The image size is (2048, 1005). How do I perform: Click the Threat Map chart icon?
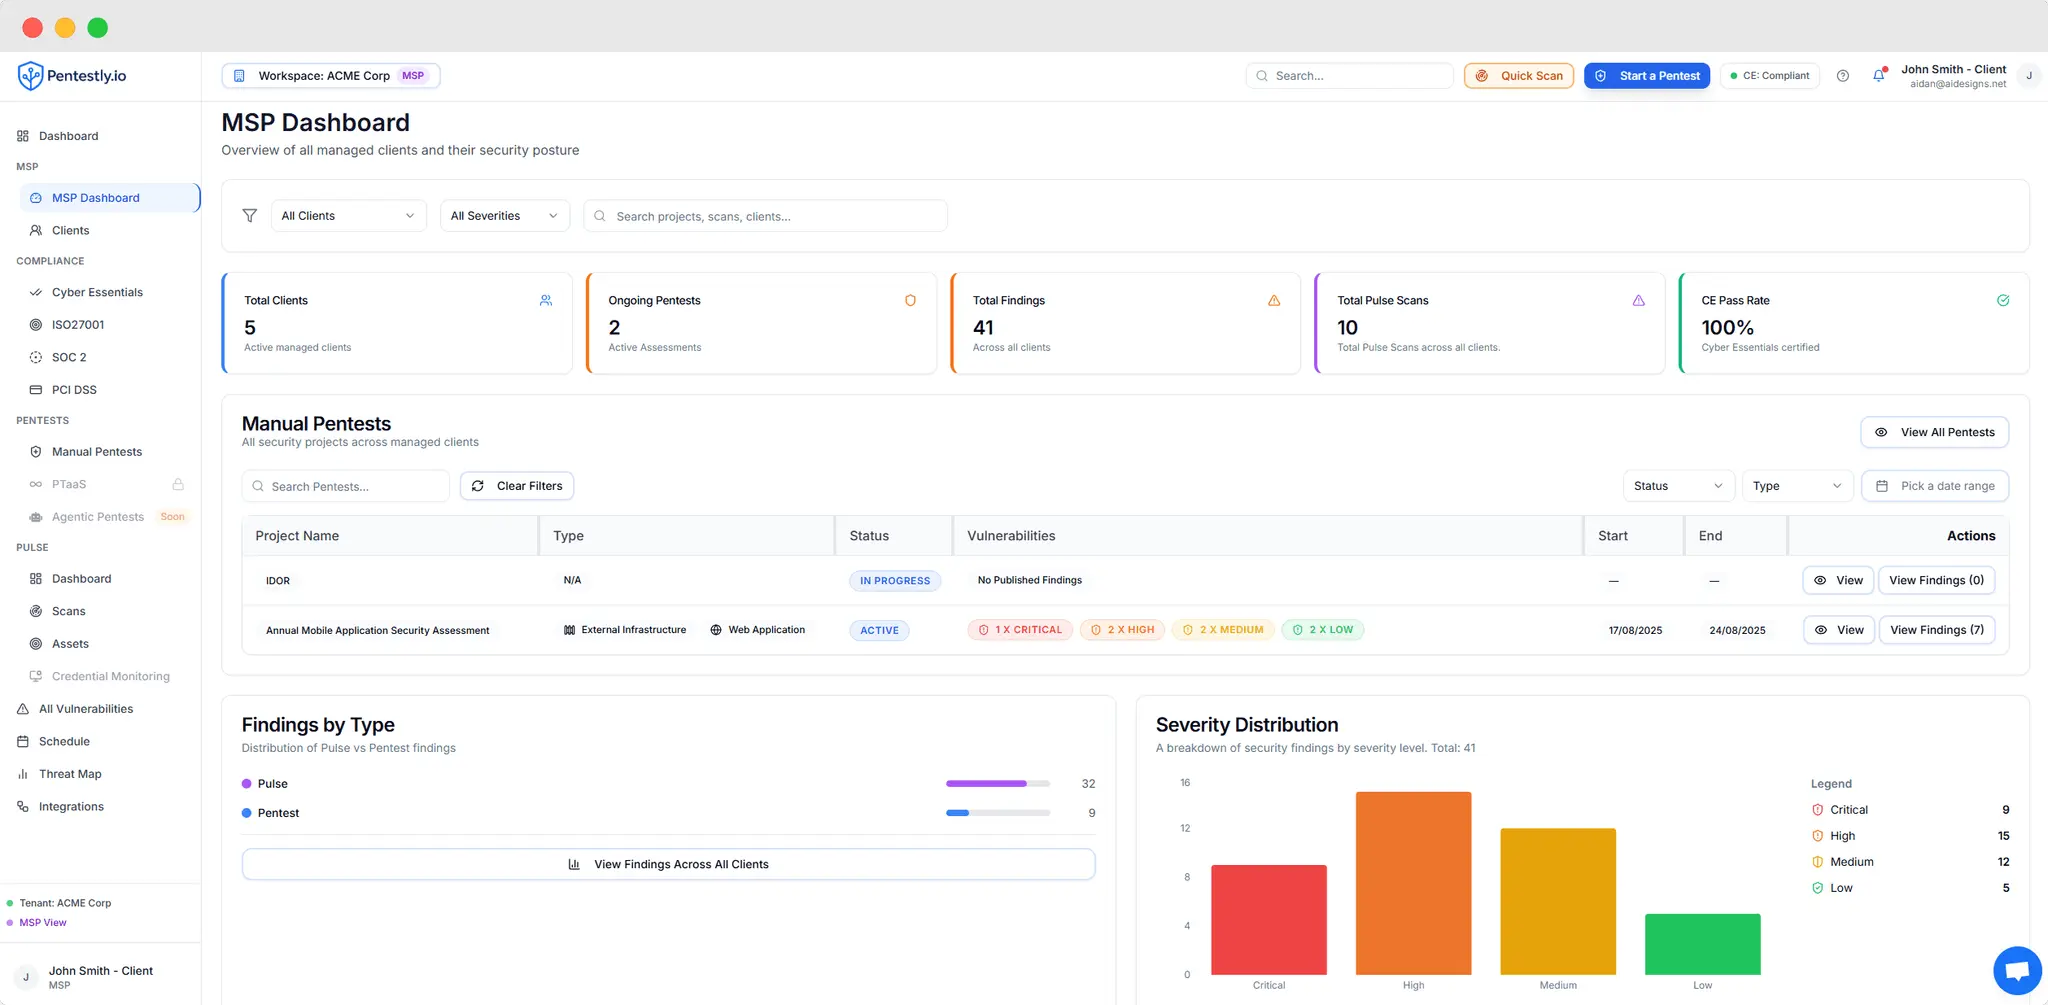coord(23,774)
